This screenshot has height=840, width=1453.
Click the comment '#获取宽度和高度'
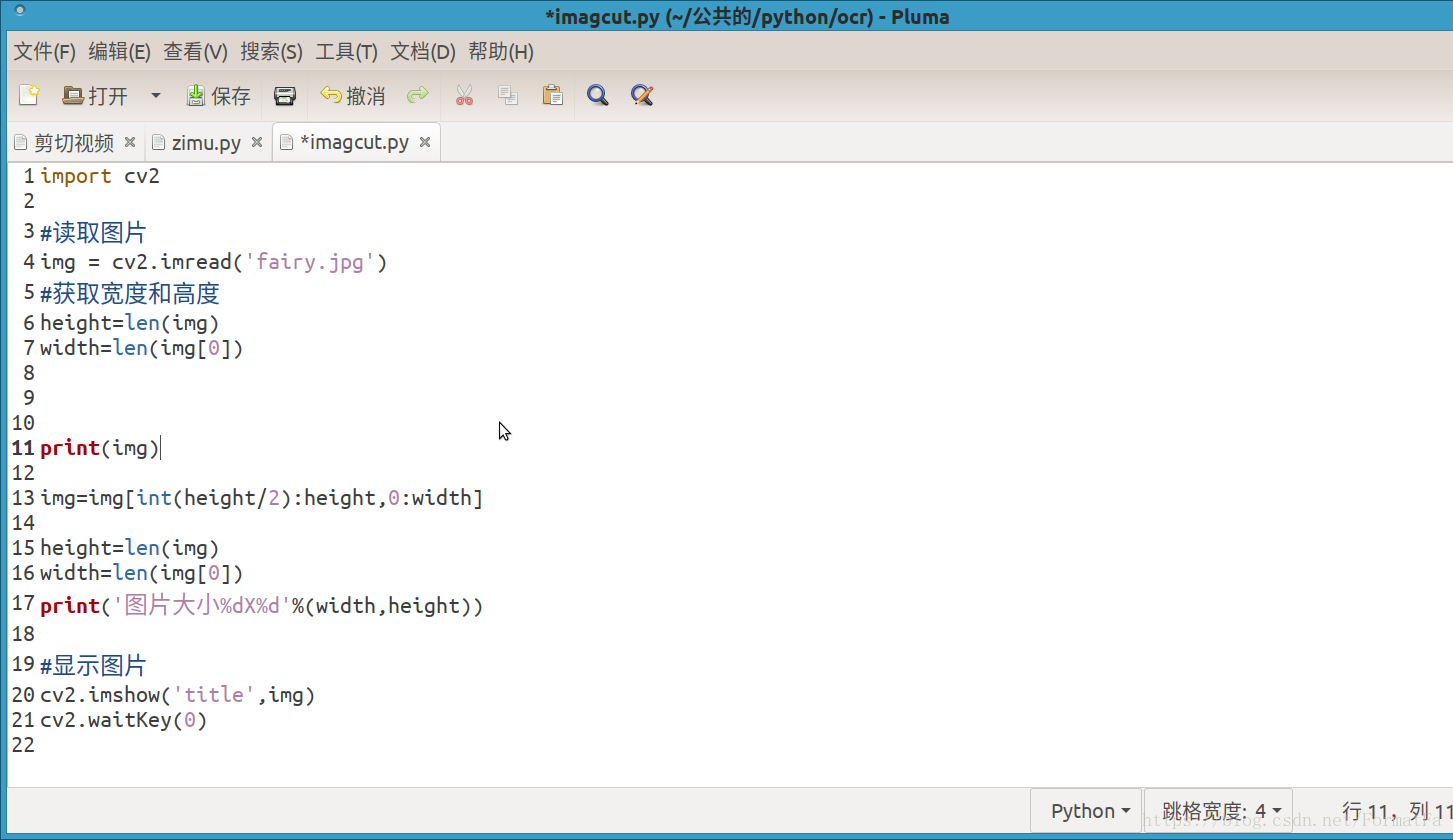click(130, 294)
